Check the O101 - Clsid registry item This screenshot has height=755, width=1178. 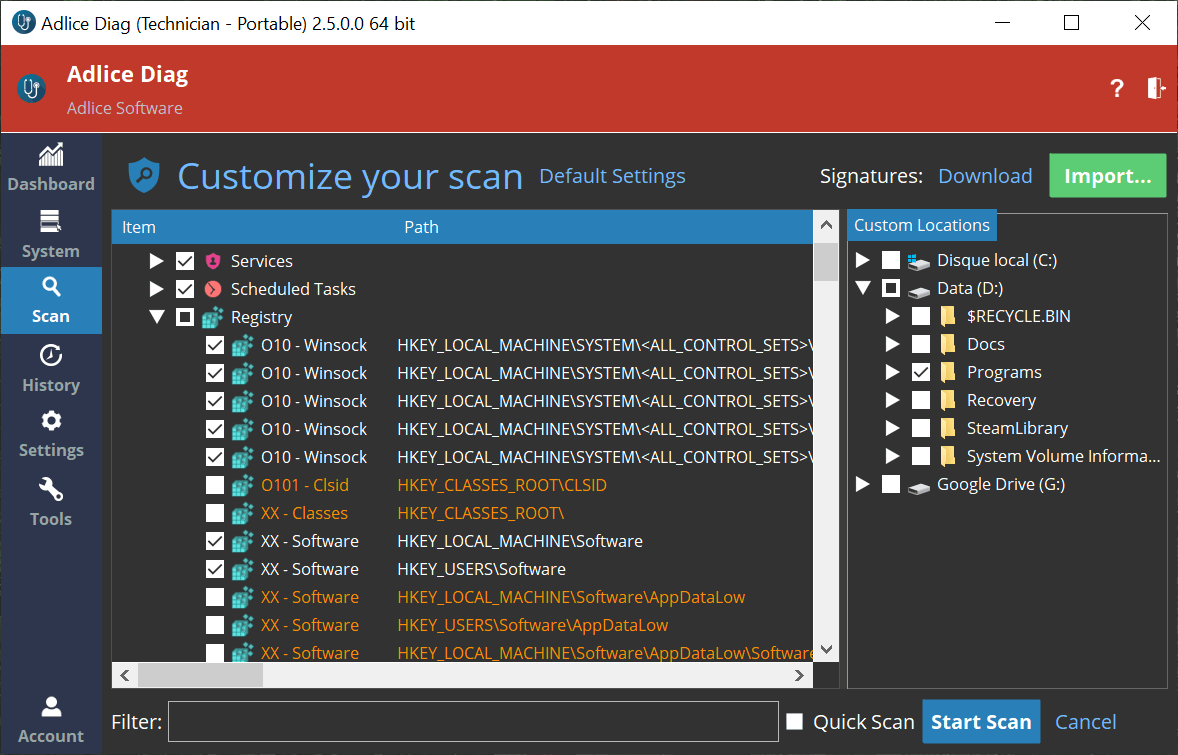point(215,485)
